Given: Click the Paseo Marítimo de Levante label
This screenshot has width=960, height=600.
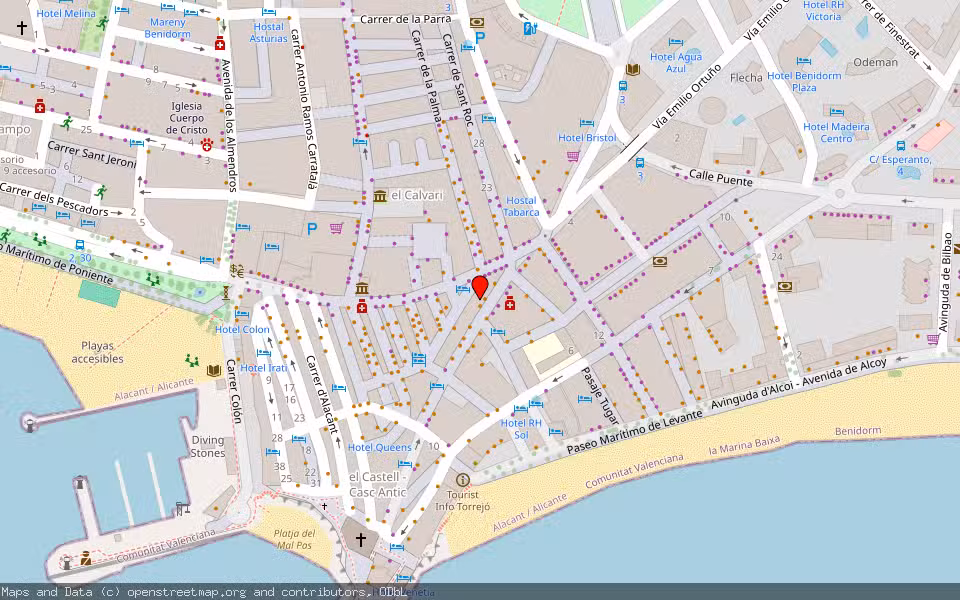Looking at the screenshot, I should [634, 432].
